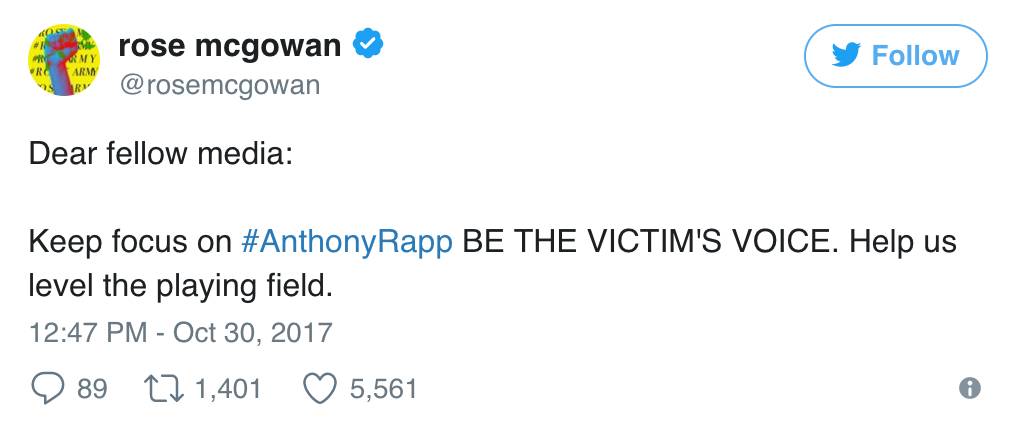Click the like count 5,561

pyautogui.click(x=383, y=388)
